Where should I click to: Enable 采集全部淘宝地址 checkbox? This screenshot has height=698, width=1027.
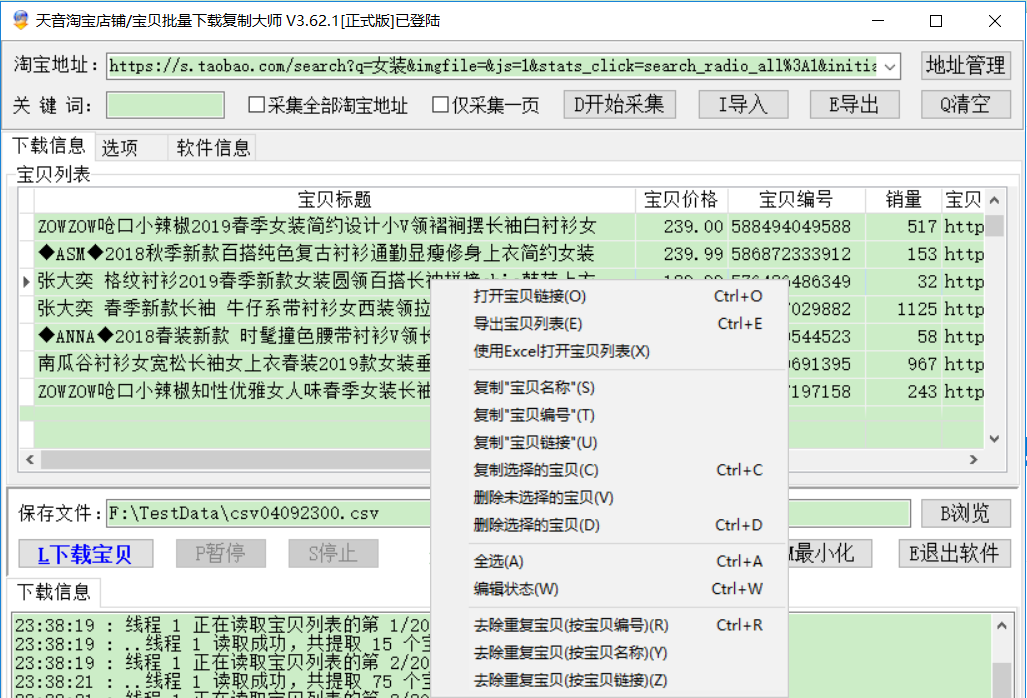(x=257, y=105)
